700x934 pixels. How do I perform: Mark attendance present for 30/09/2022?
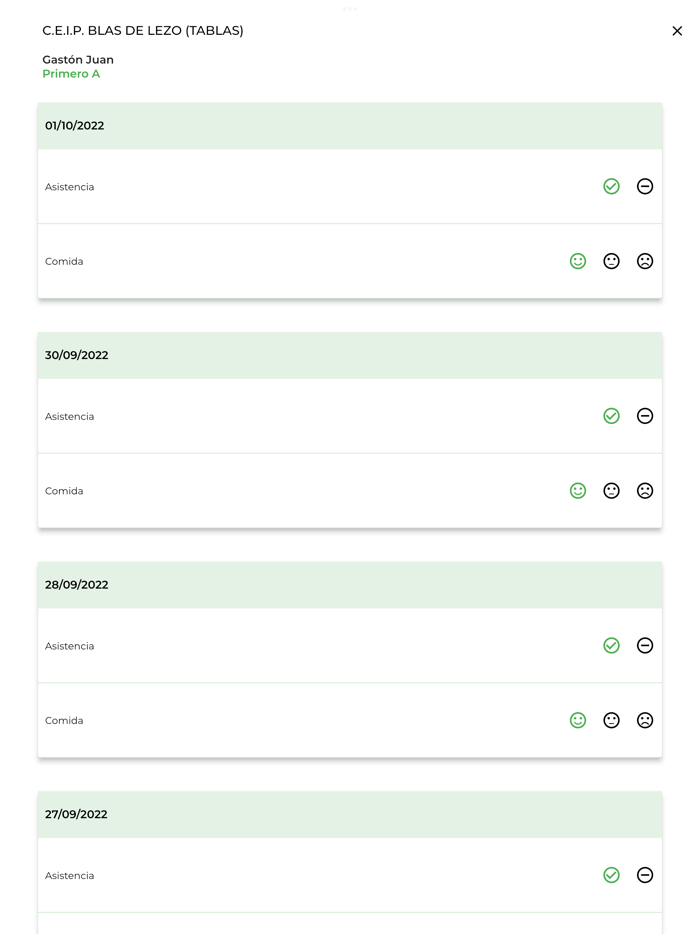pos(611,416)
